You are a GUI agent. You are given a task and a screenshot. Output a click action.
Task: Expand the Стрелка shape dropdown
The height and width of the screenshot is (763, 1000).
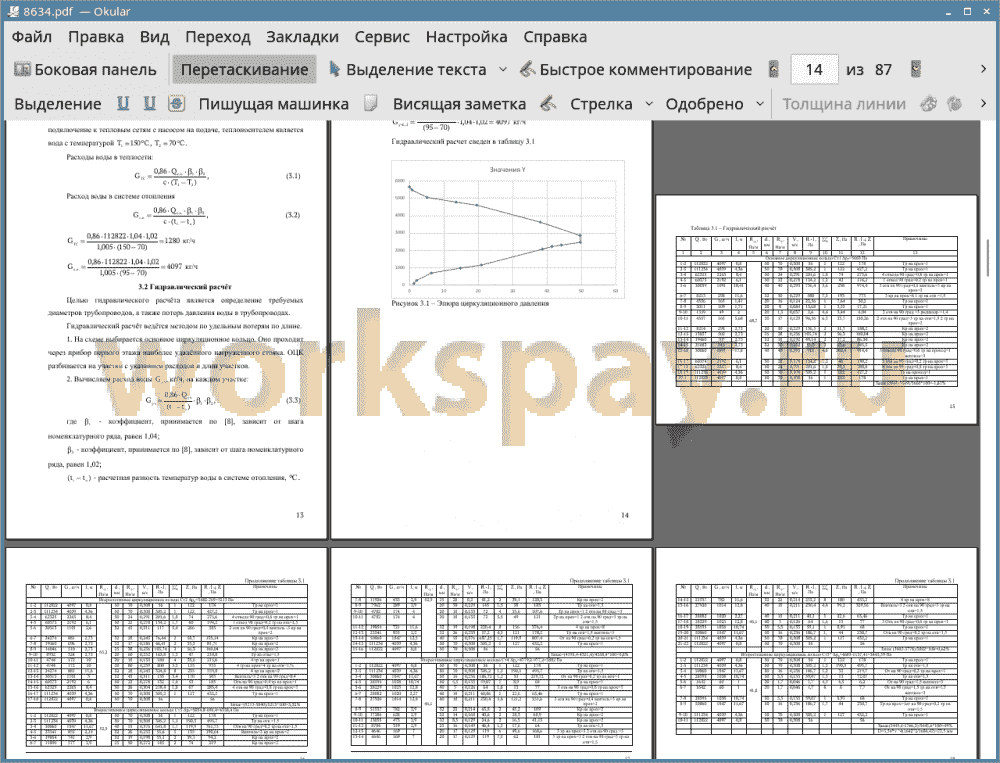coord(649,103)
